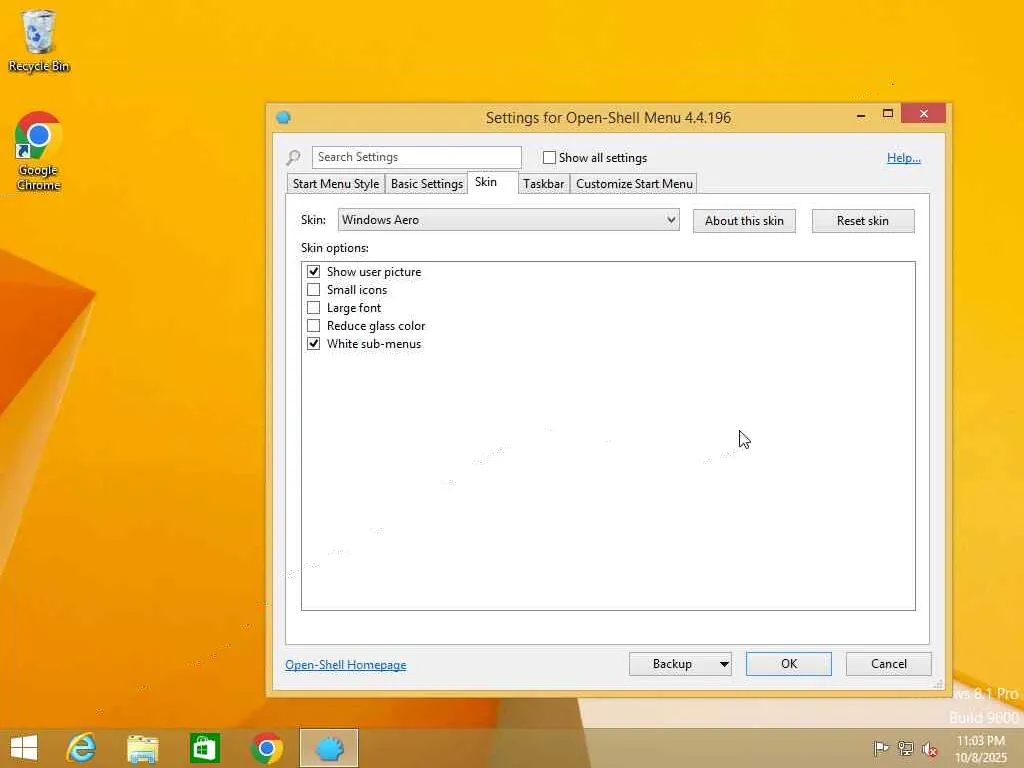Image resolution: width=1024 pixels, height=768 pixels.
Task: Click the Cancel button
Action: pos(888,664)
